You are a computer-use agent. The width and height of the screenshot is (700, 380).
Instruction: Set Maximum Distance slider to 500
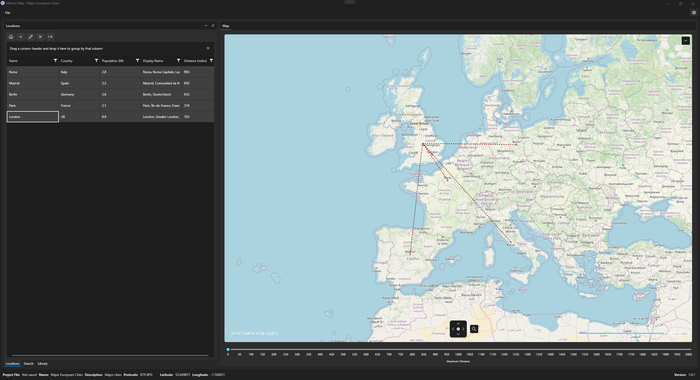tap(343, 350)
